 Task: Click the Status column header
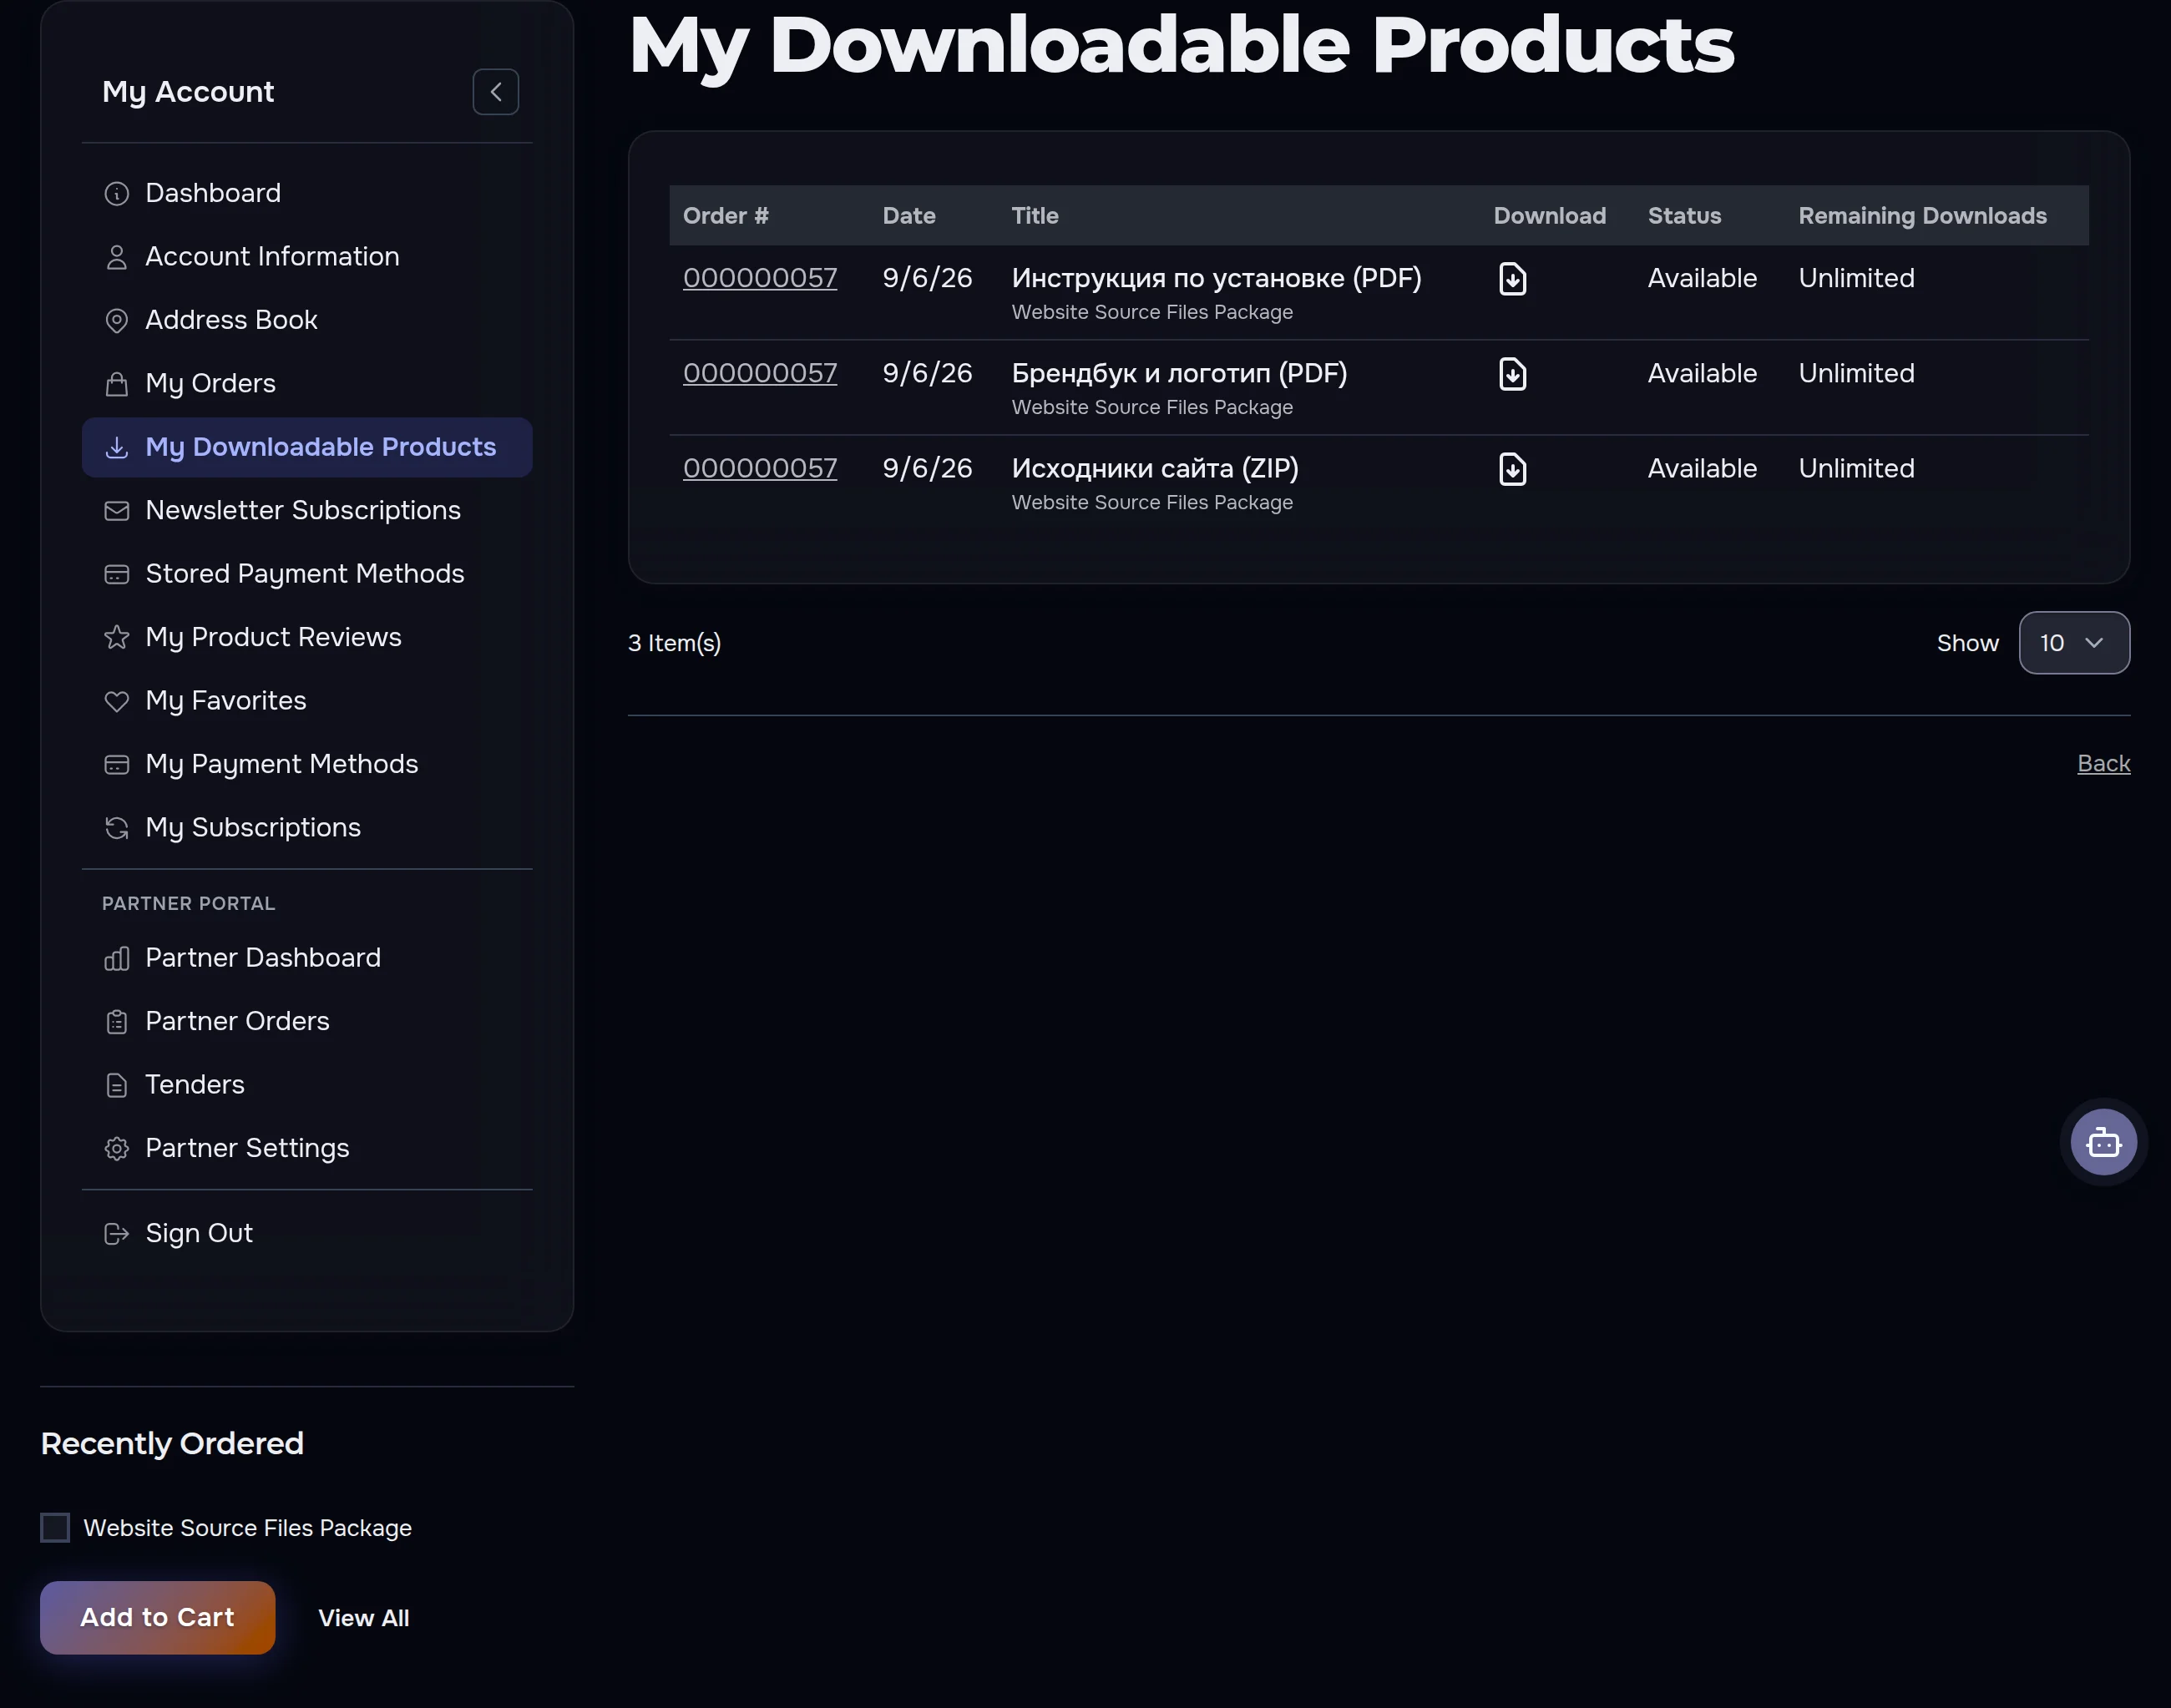click(1684, 216)
